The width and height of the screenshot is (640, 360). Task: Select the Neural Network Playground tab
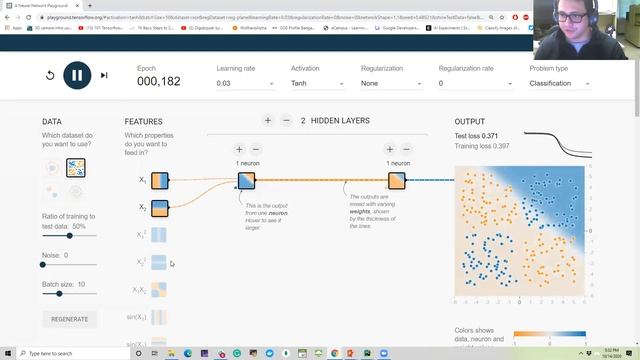[x=42, y=6]
